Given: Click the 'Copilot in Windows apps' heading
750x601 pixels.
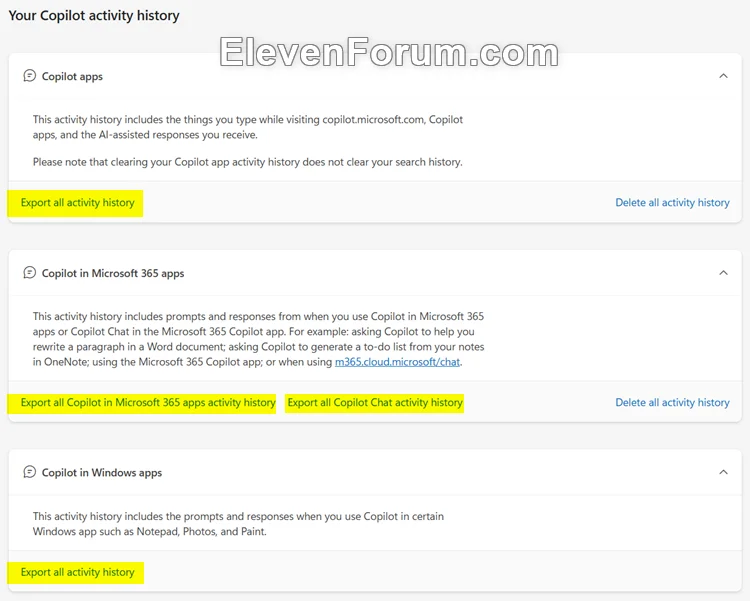Looking at the screenshot, I should 102,473.
